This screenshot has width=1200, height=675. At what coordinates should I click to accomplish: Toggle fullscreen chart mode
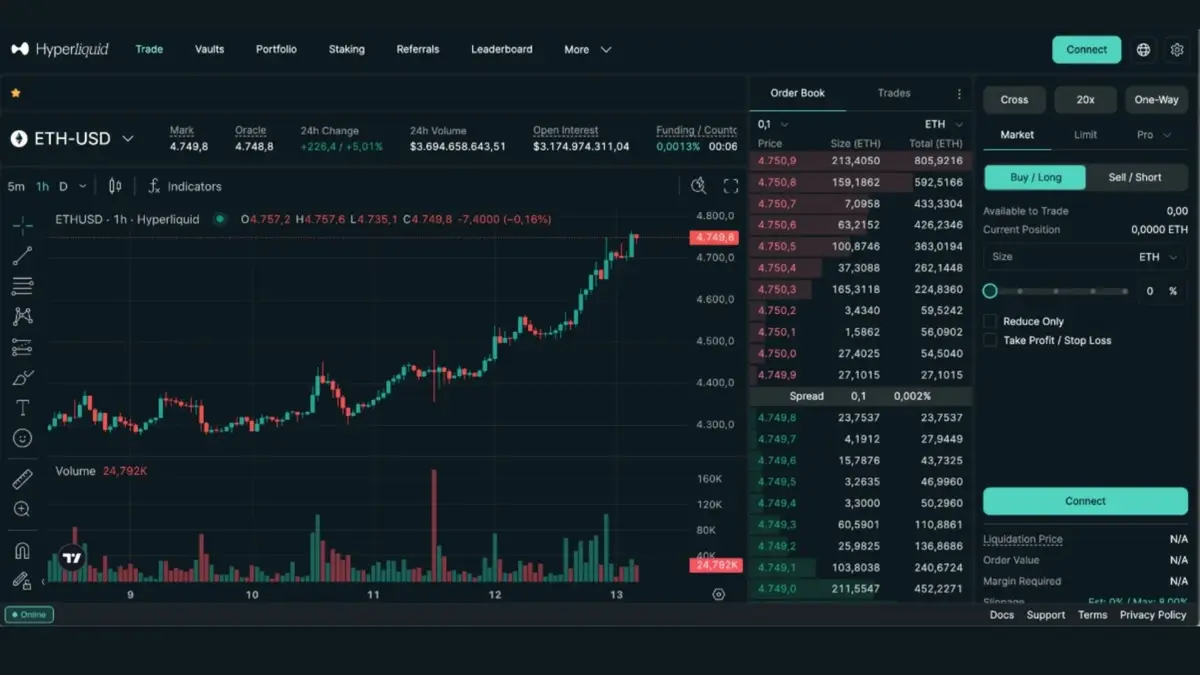pyautogui.click(x=731, y=186)
